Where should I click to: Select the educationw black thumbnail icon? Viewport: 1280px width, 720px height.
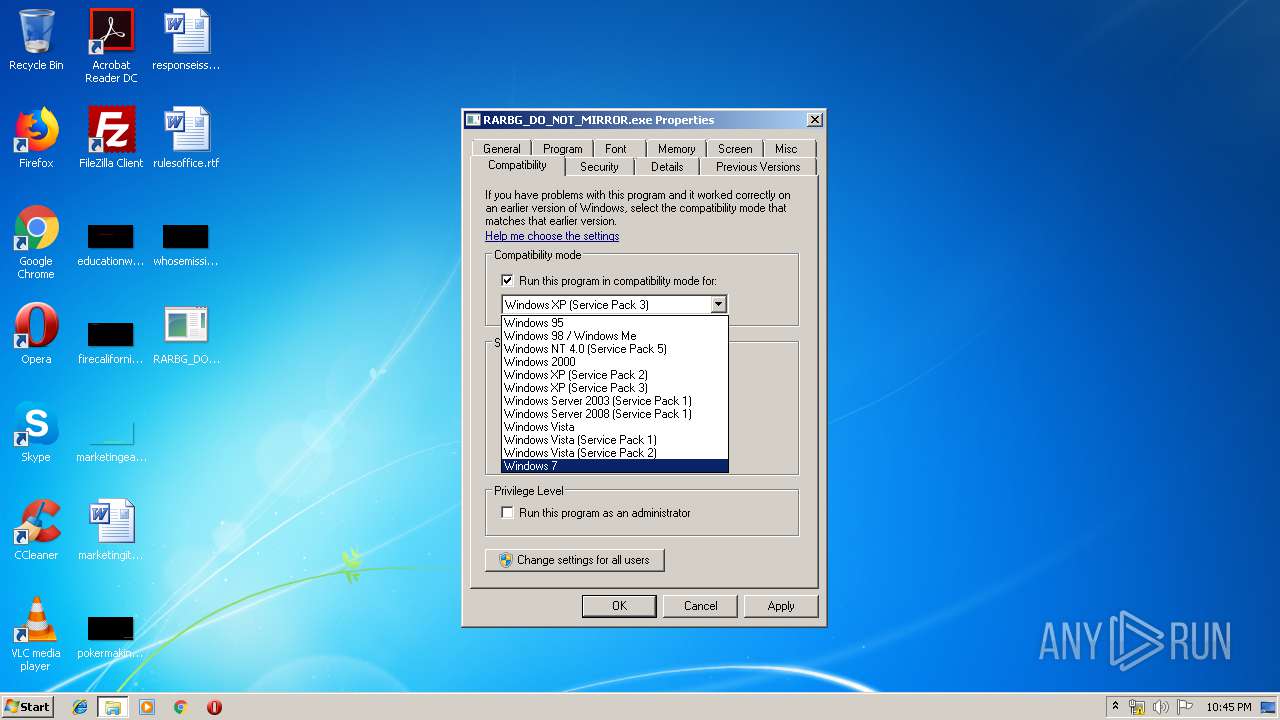(x=111, y=245)
